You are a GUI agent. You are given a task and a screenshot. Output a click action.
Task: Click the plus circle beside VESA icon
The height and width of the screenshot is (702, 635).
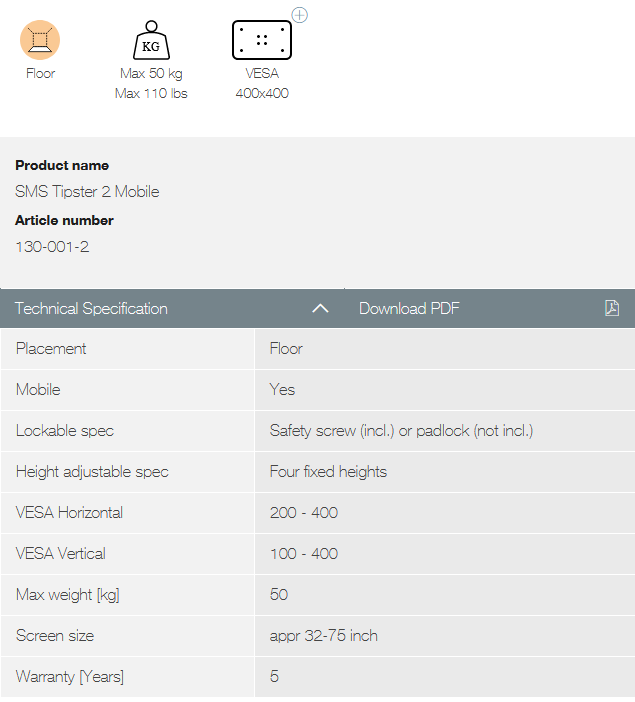pyautogui.click(x=299, y=15)
